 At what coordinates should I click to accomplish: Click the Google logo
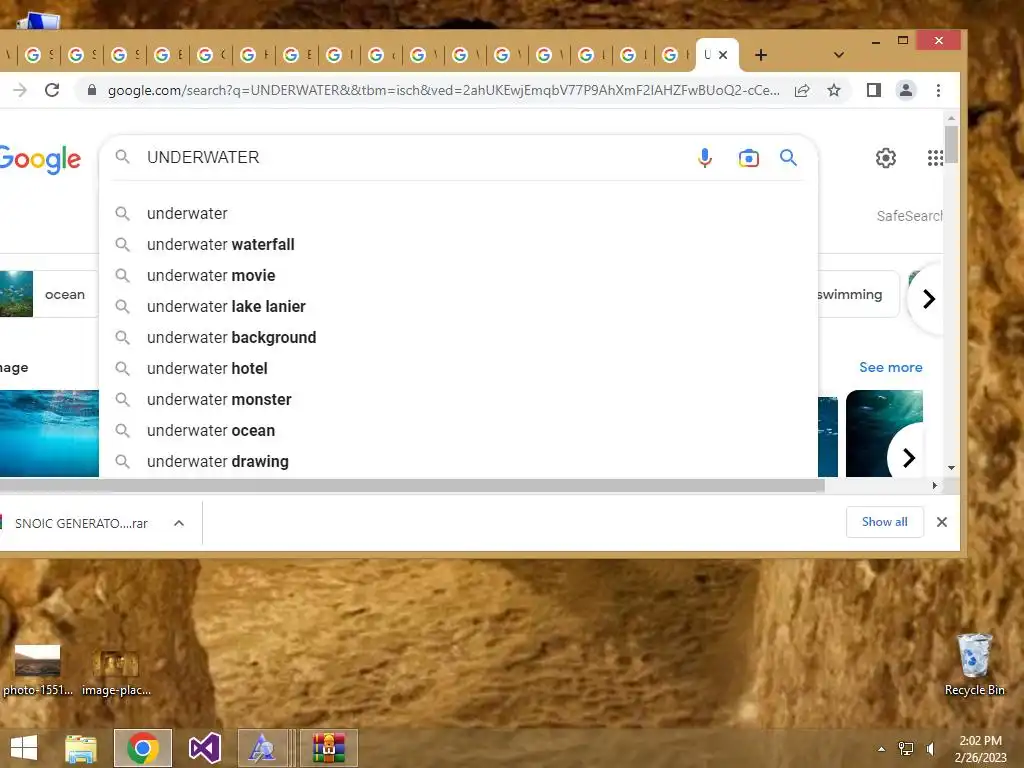coord(40,159)
